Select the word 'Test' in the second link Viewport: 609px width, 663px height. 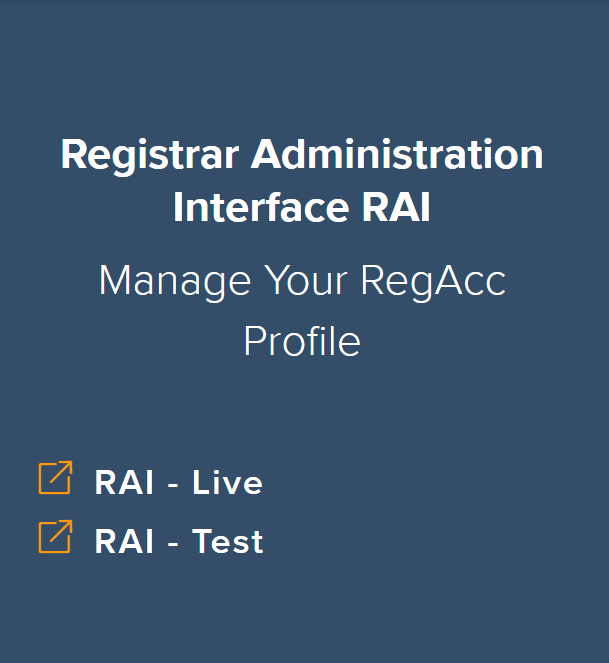coord(228,541)
